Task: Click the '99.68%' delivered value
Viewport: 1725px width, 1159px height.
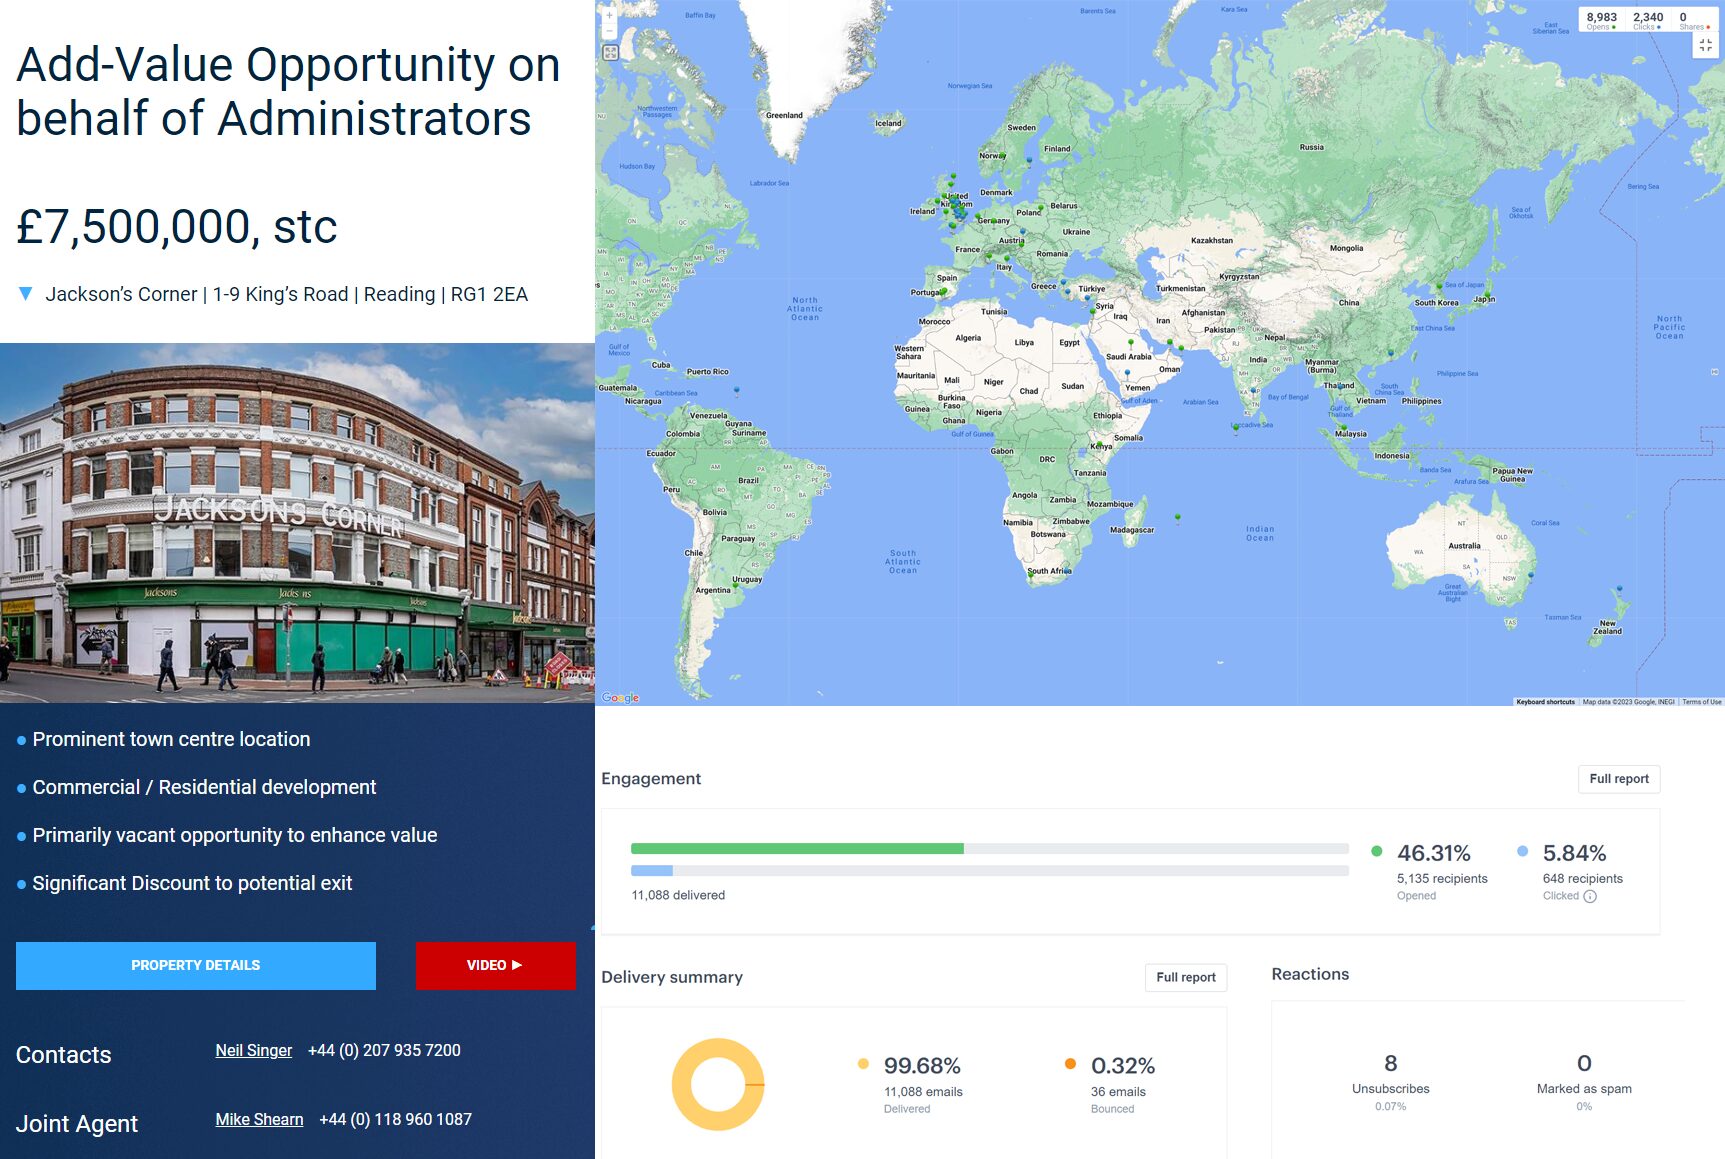Action: pos(922,1066)
